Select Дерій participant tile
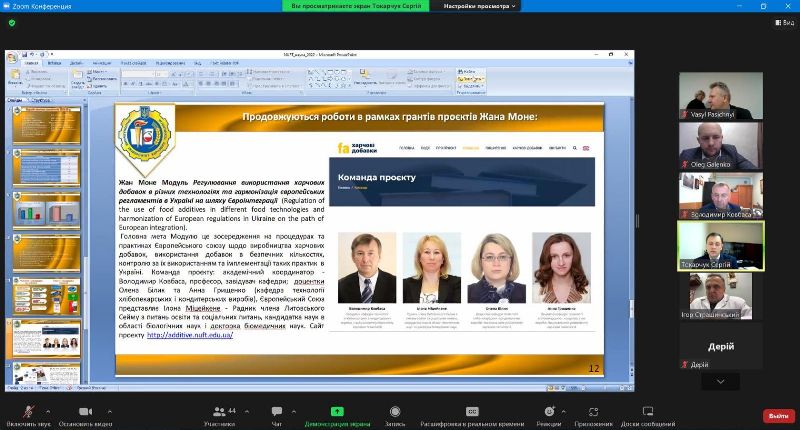Screen dimensions: 800x430 coord(721,346)
